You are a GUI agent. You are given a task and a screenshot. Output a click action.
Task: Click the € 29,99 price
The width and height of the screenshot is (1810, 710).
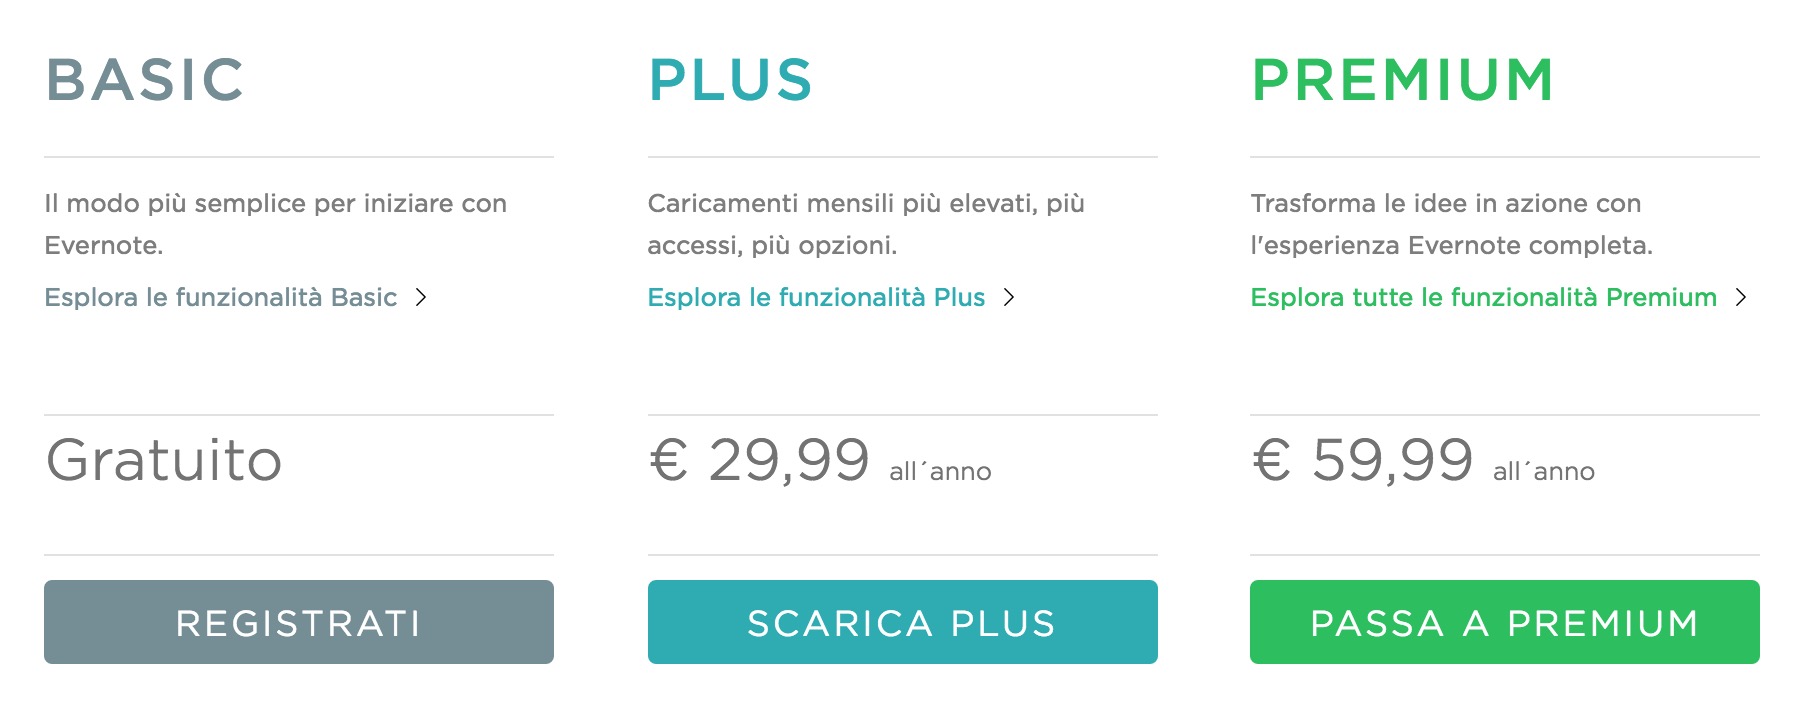pyautogui.click(x=760, y=461)
